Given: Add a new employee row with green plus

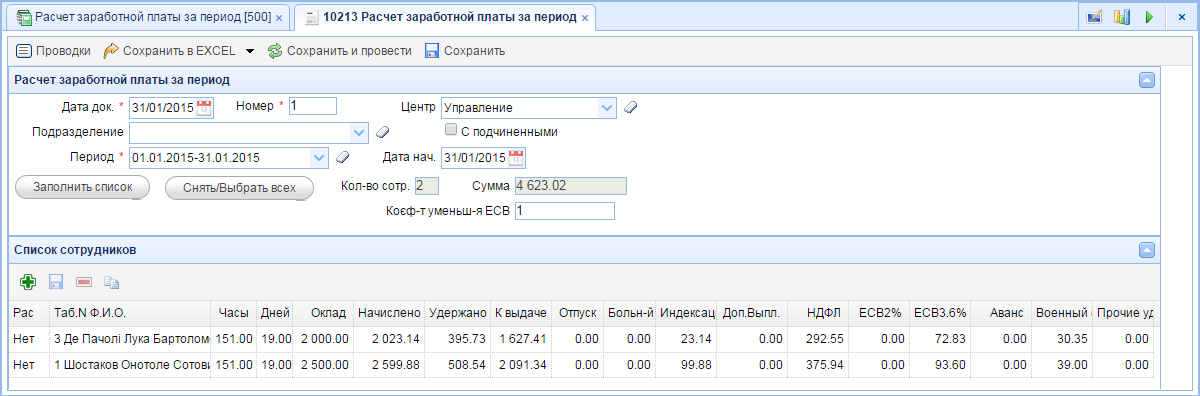Looking at the screenshot, I should coord(27,283).
